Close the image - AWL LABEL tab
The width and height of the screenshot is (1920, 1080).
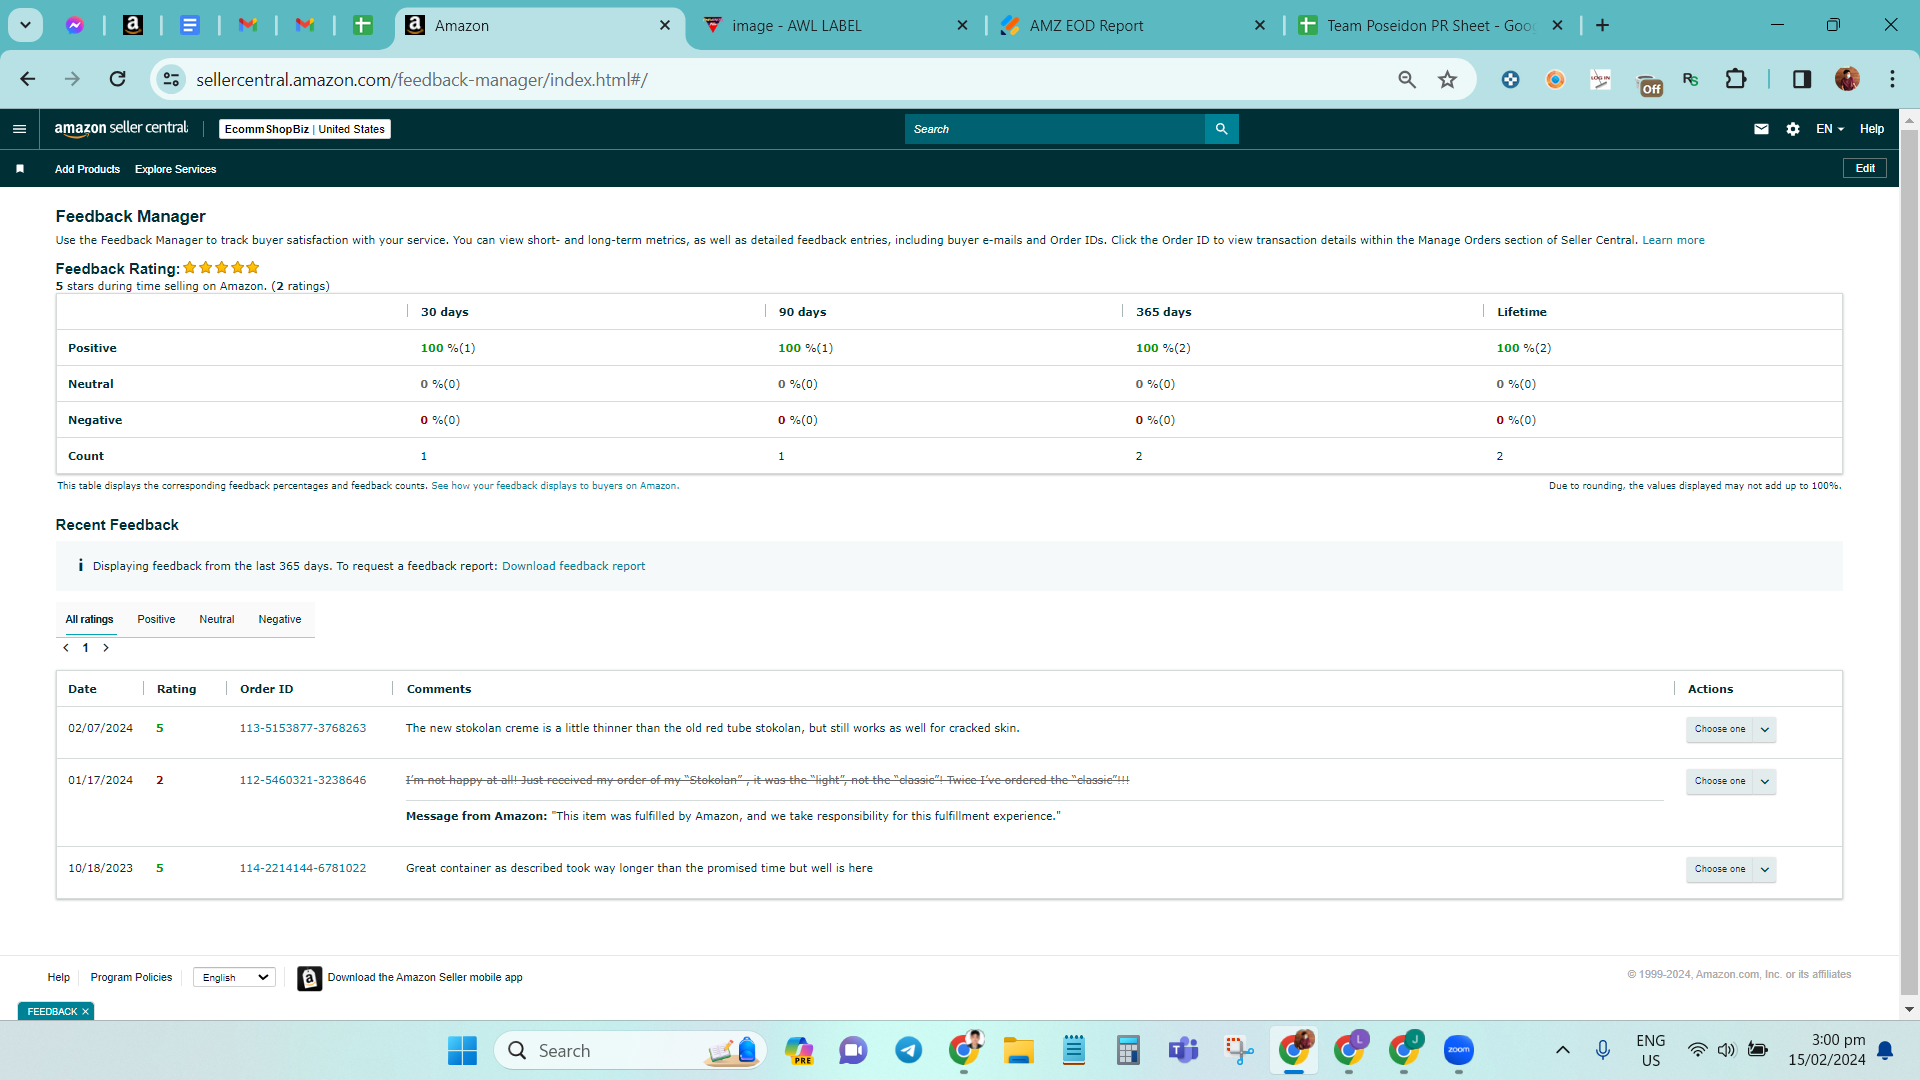pyautogui.click(x=962, y=26)
